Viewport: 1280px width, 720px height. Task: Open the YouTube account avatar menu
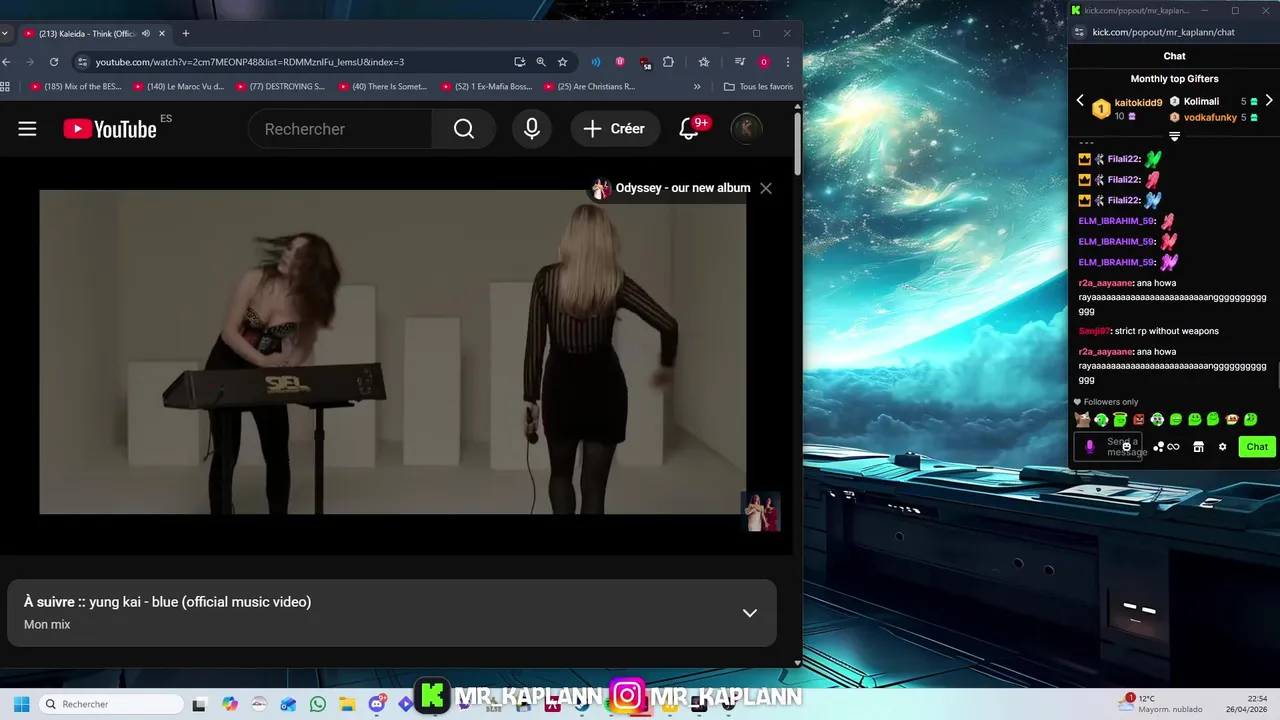coord(747,128)
